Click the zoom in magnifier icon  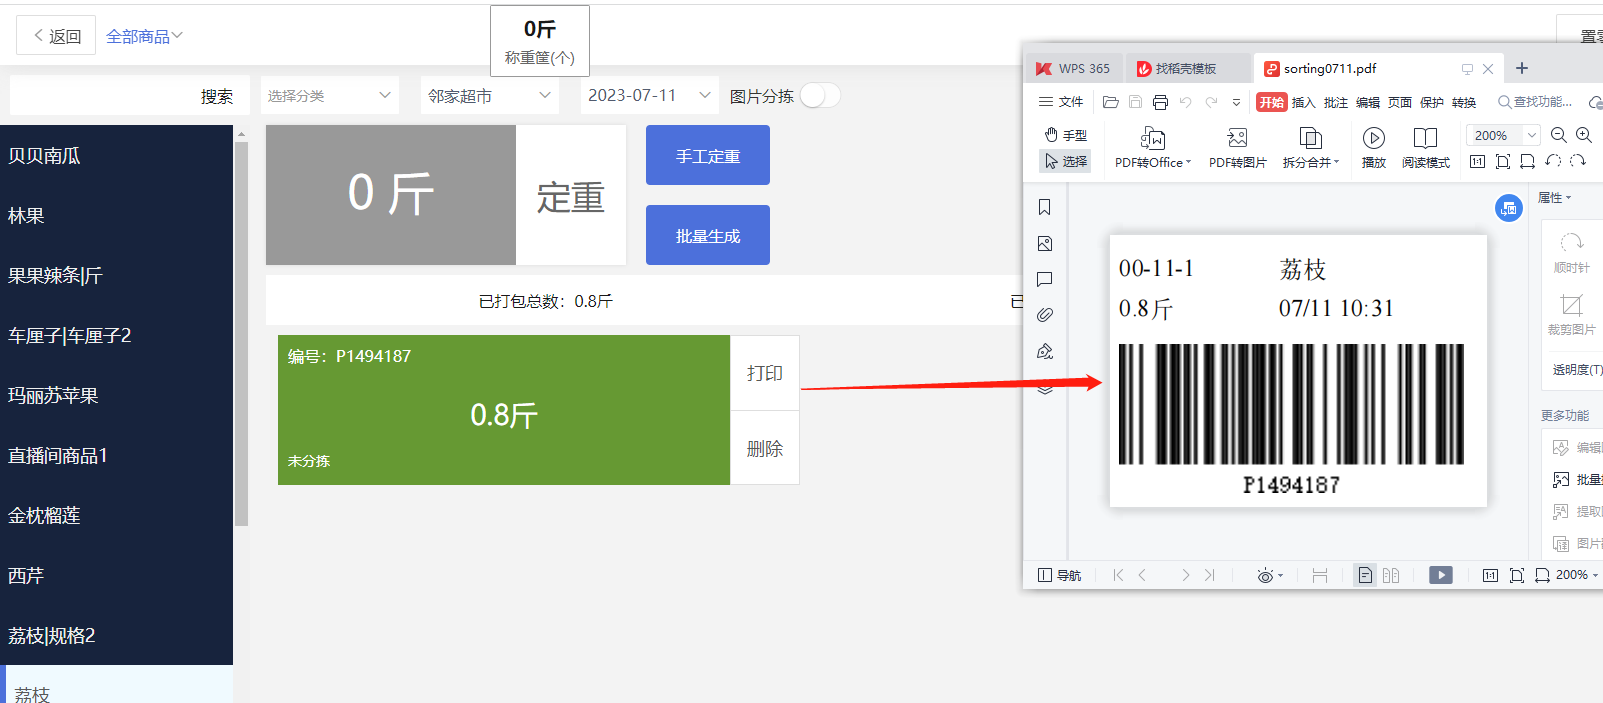tap(1584, 135)
